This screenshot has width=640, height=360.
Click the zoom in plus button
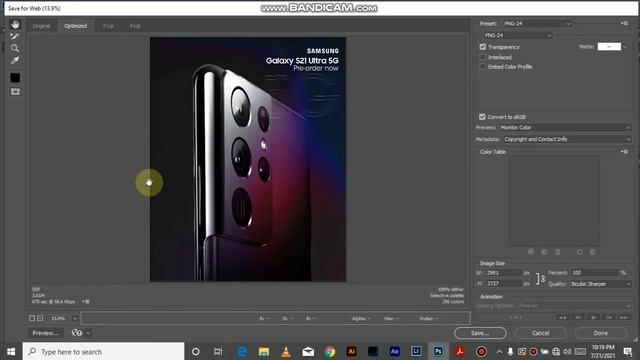pos(40,318)
